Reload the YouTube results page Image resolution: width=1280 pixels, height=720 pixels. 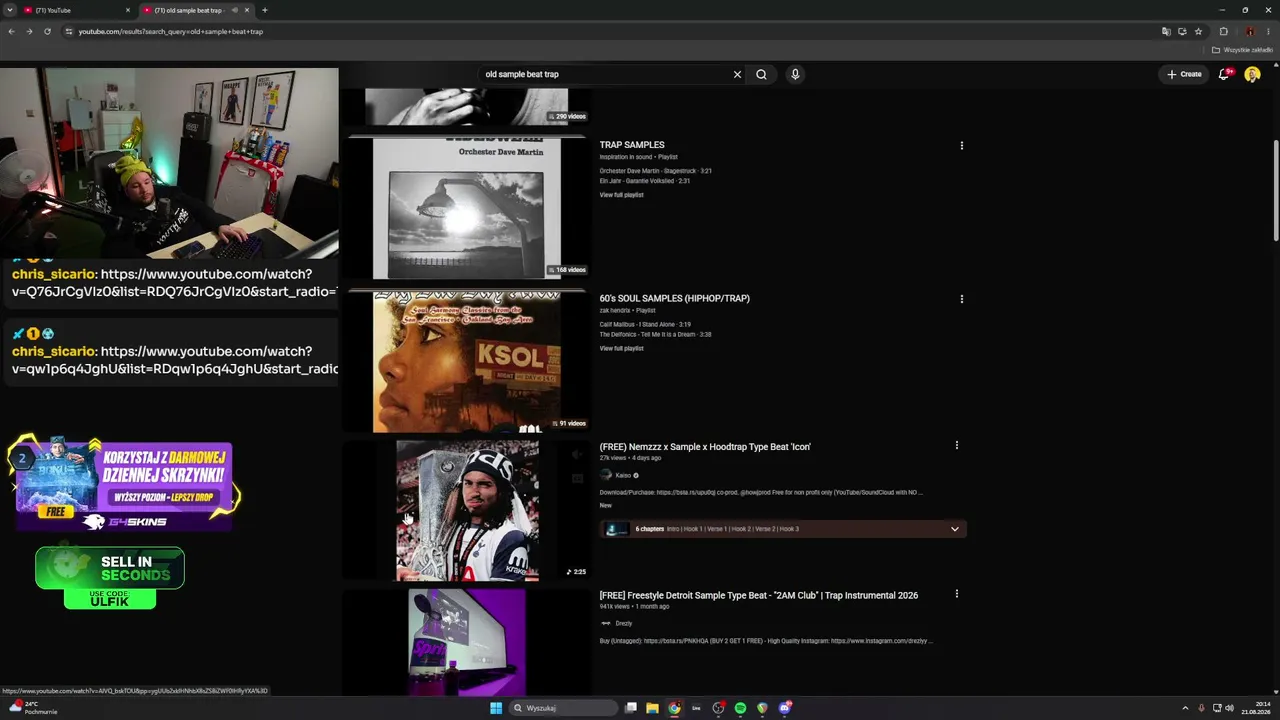(47, 31)
